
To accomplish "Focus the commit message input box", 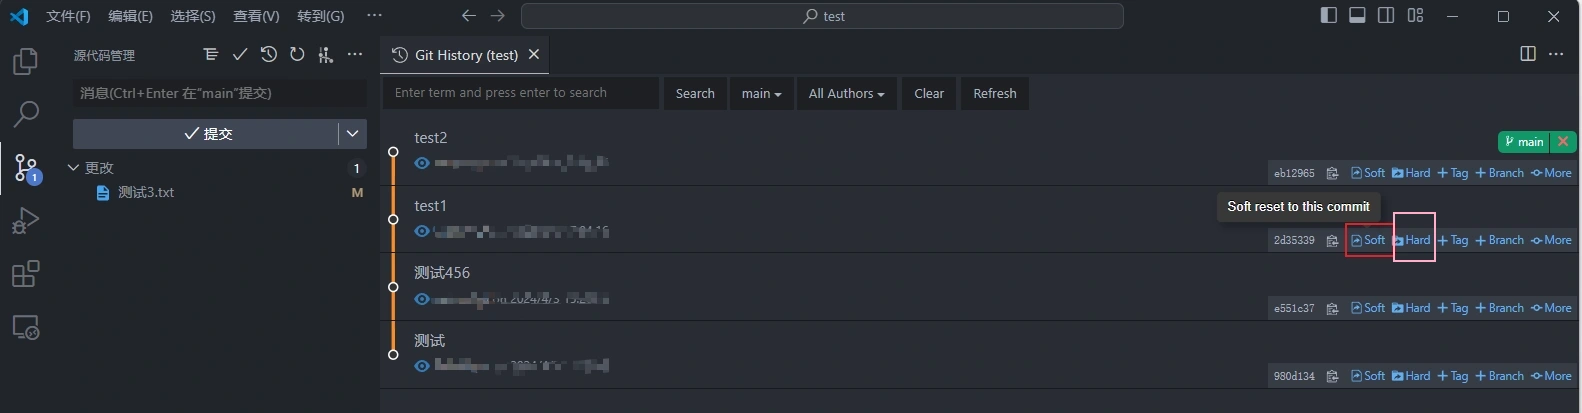I will tap(220, 93).
